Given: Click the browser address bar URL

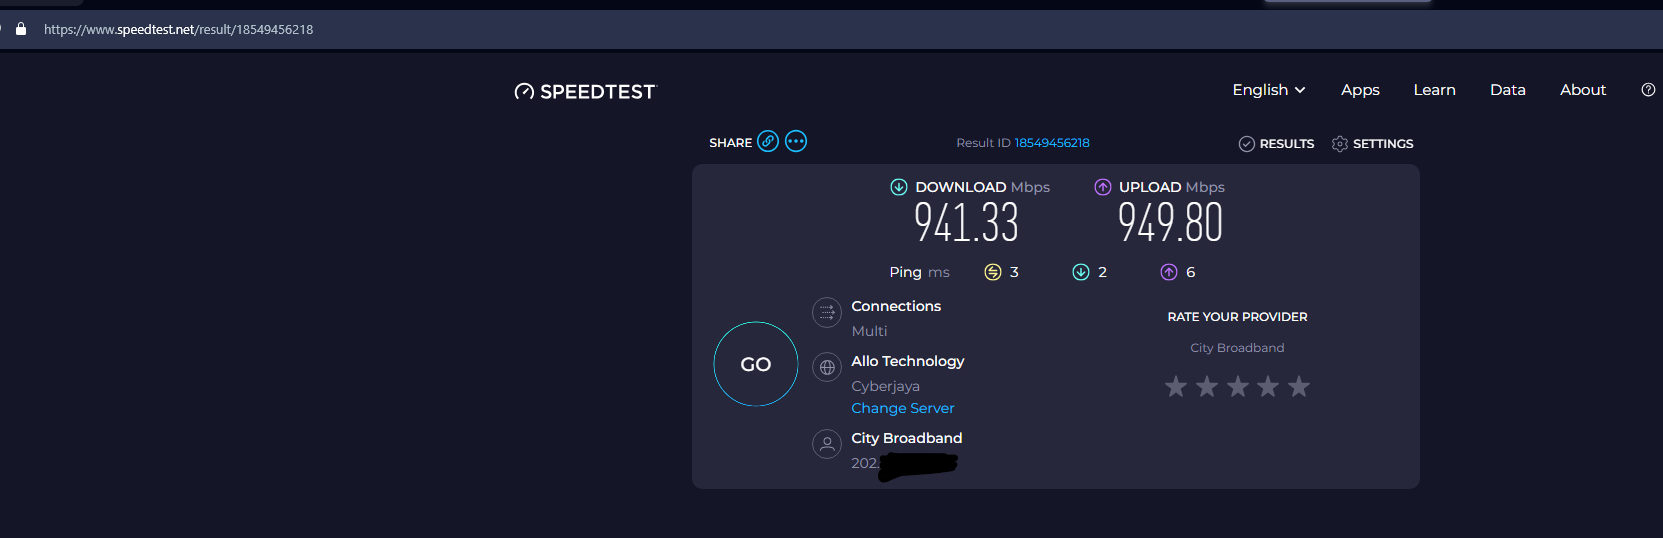Looking at the screenshot, I should (178, 30).
